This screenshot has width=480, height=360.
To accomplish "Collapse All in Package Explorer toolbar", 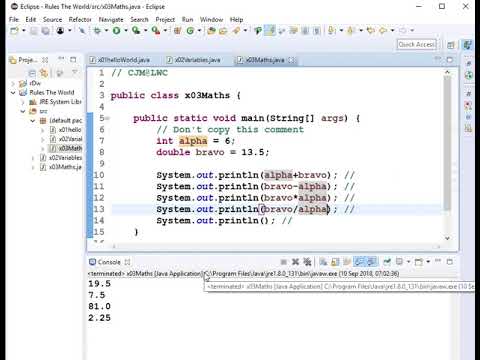I will click(x=32, y=73).
